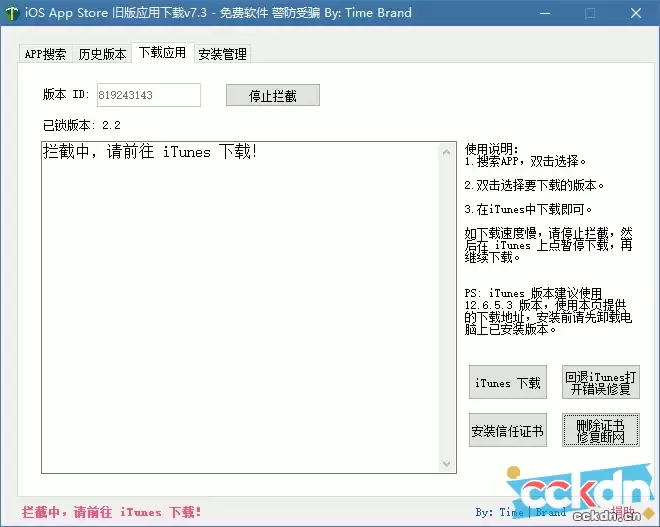
Task: Select the 下载应用 tab
Action: tap(162, 53)
